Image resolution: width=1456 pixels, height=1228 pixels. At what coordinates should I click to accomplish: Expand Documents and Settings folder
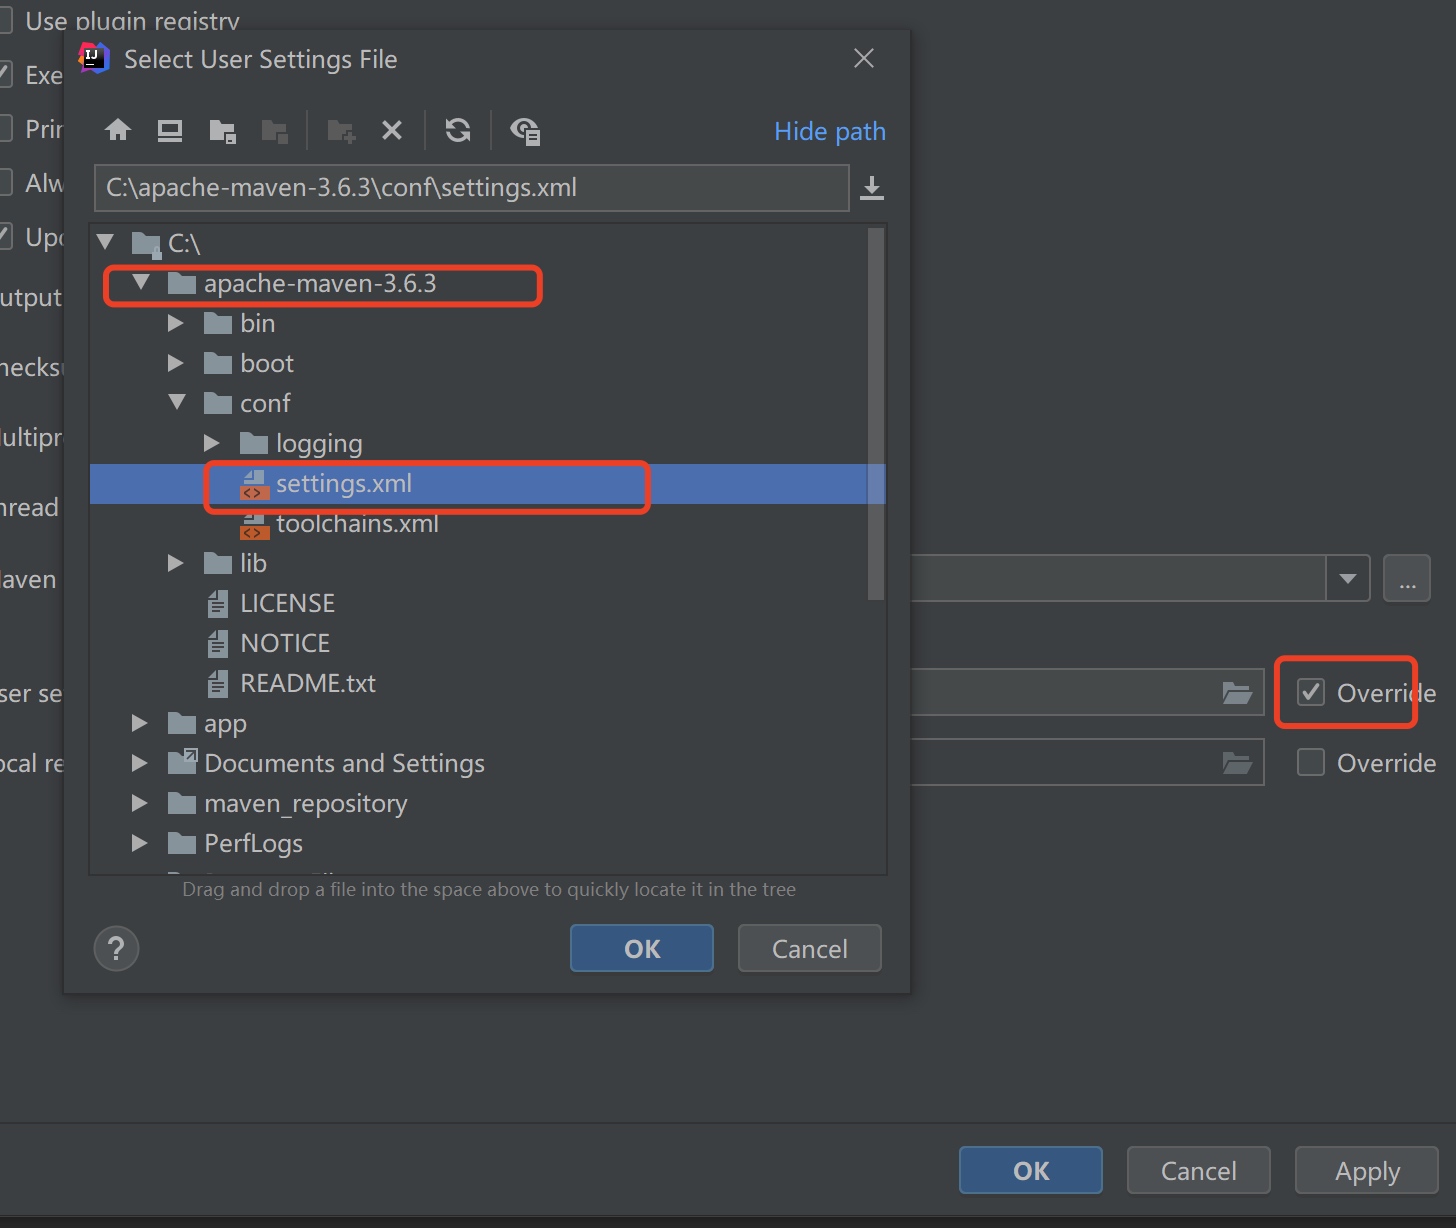click(140, 763)
